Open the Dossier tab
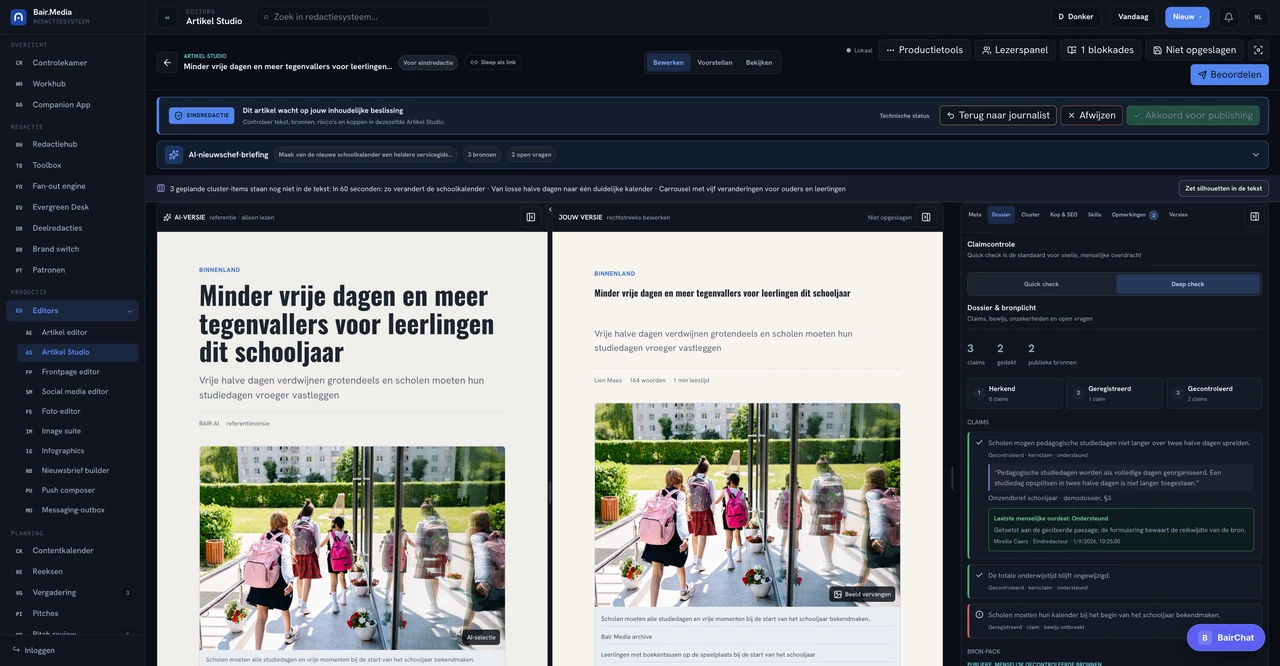The image size is (1280, 666). point(1001,215)
